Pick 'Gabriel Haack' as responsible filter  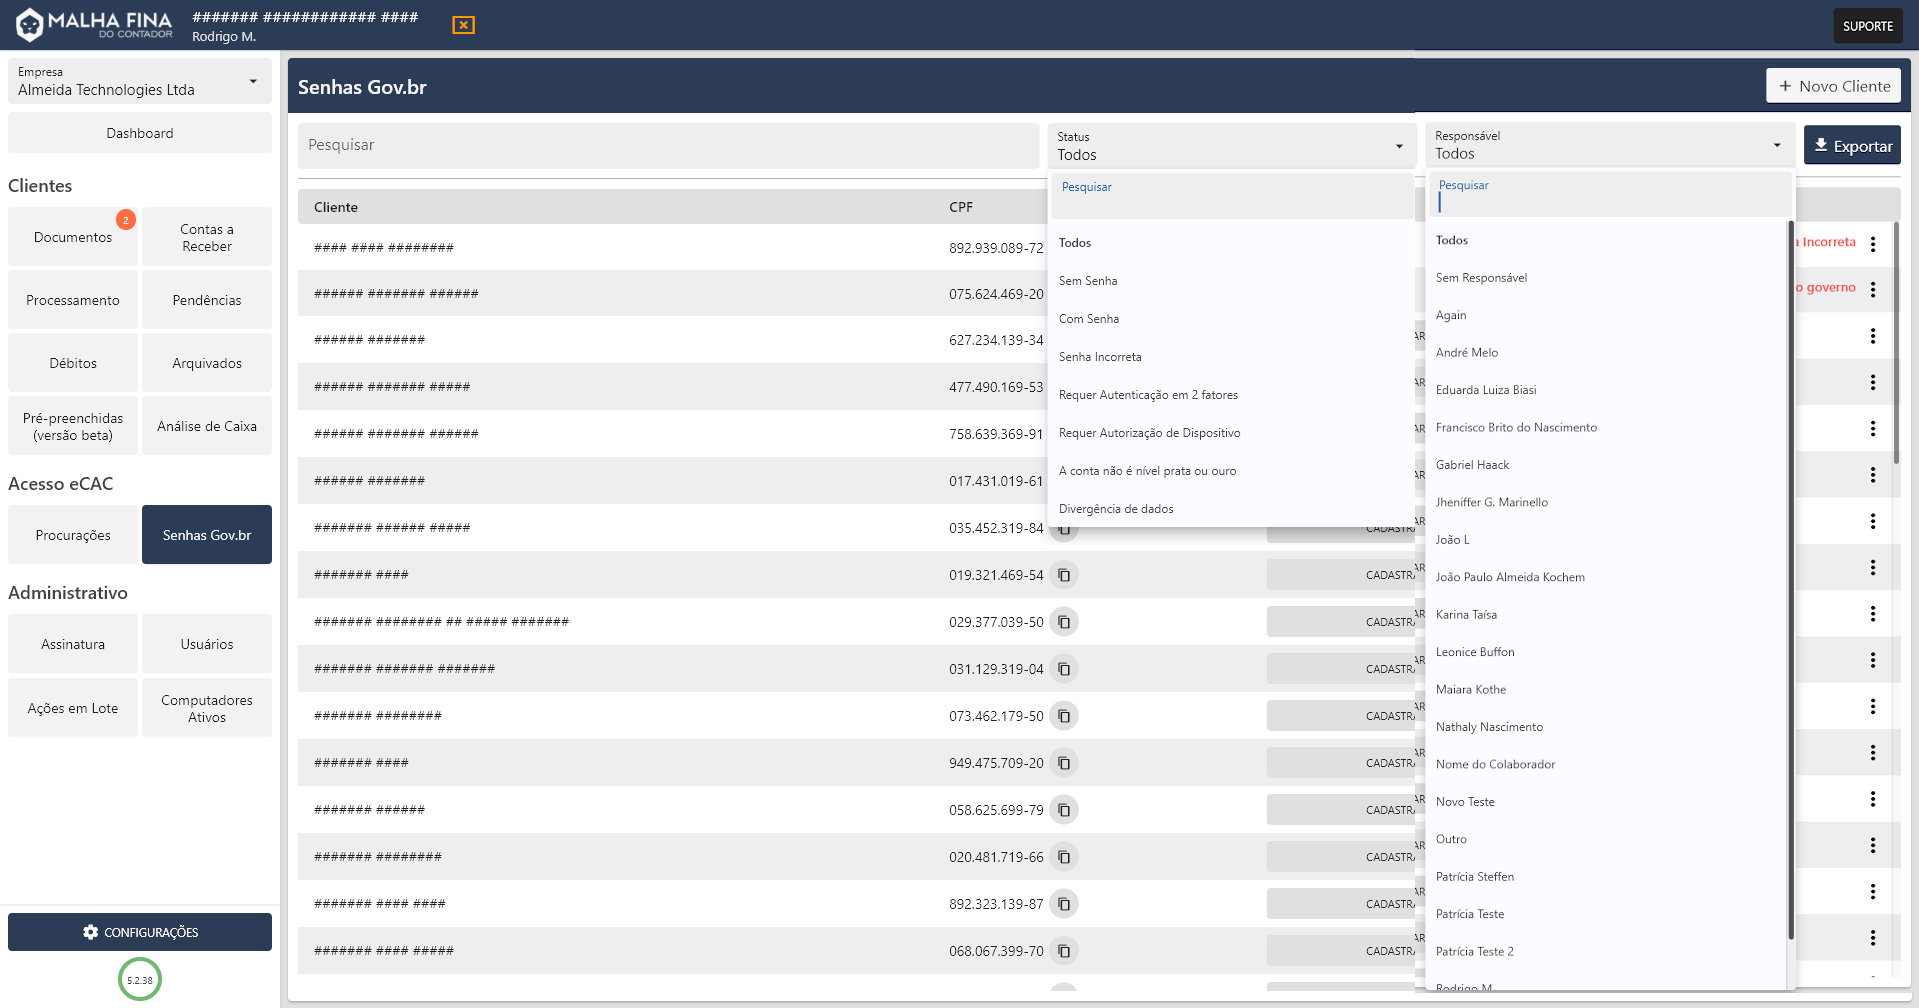click(x=1472, y=465)
